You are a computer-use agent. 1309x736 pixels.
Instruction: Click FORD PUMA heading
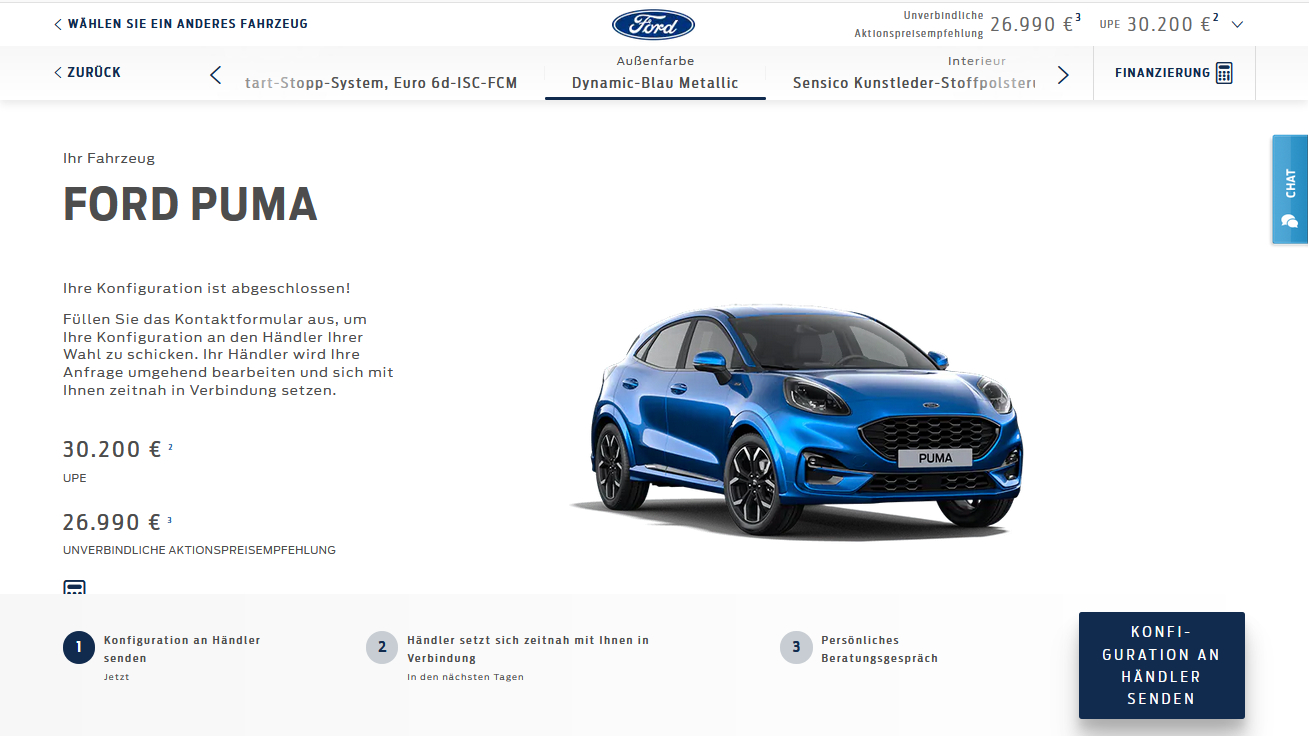point(190,204)
